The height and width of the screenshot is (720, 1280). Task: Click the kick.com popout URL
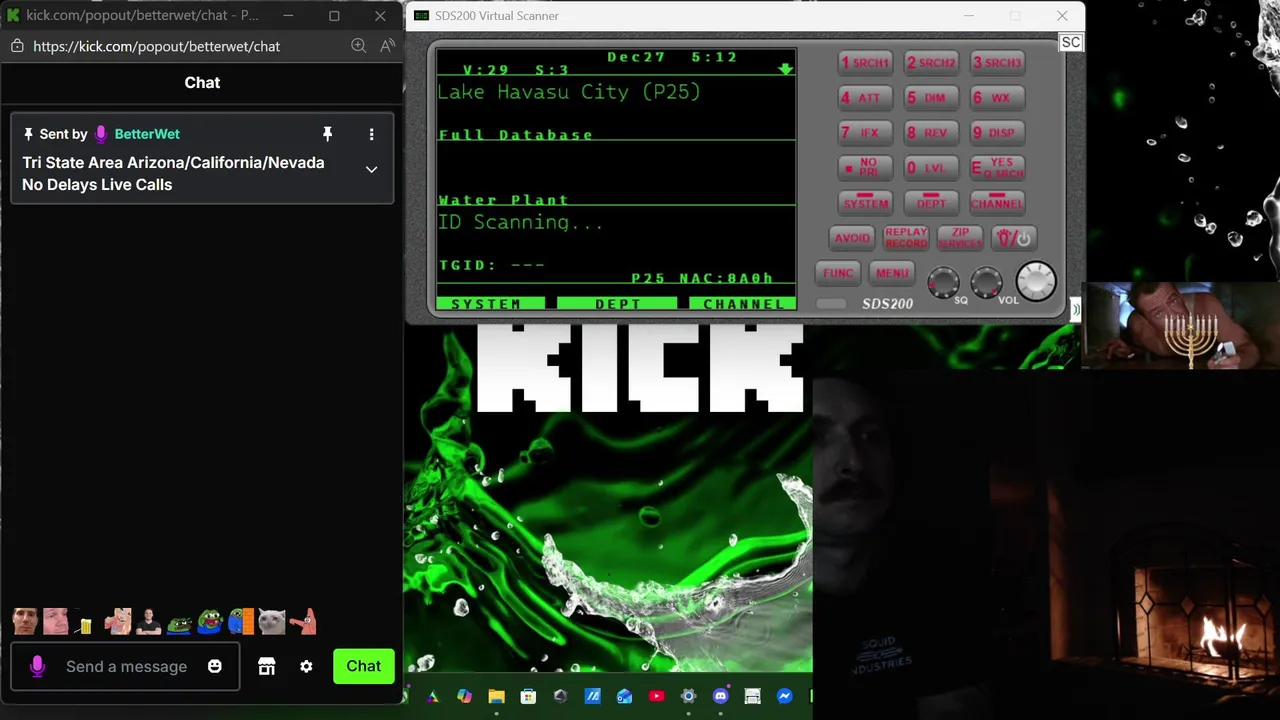pyautogui.click(x=156, y=46)
